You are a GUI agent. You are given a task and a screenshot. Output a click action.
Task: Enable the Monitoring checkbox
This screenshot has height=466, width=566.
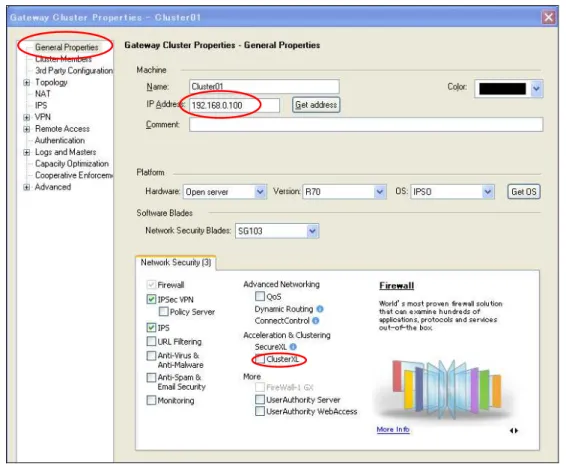(x=151, y=400)
